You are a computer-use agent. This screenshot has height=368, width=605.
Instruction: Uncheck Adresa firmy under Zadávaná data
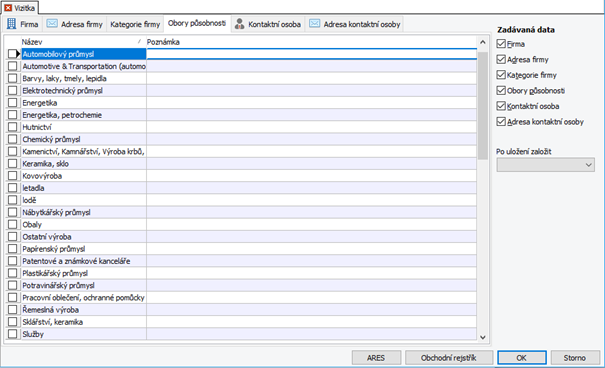[x=501, y=59]
